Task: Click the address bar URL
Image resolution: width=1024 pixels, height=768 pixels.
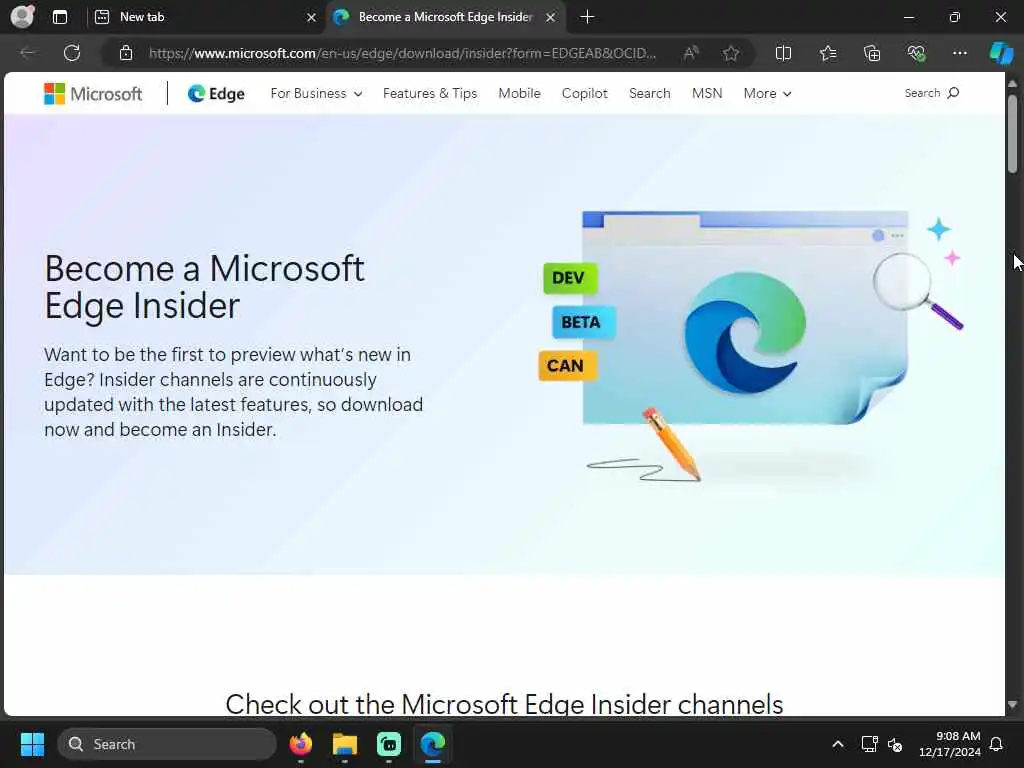Action: coord(402,53)
